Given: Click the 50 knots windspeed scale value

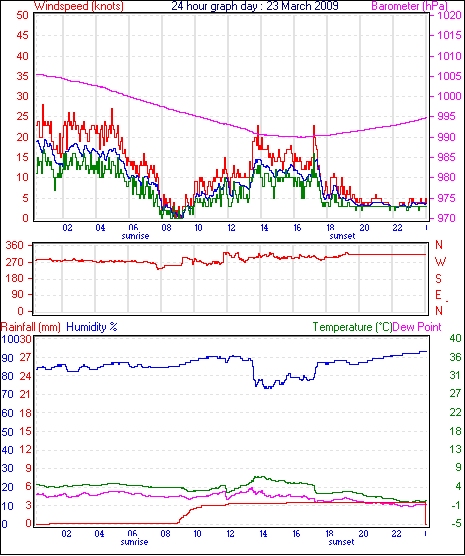Looking at the screenshot, I should pyautogui.click(x=22, y=15).
